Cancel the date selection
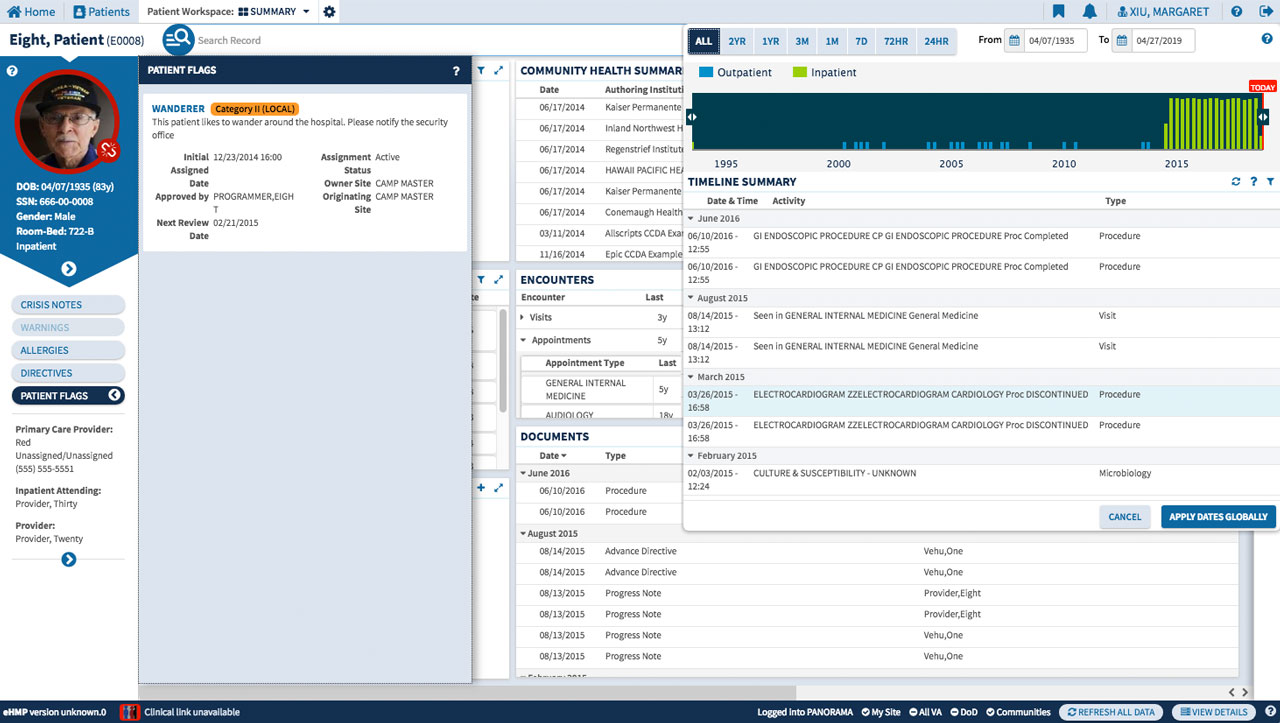This screenshot has width=1280, height=723. (1125, 517)
